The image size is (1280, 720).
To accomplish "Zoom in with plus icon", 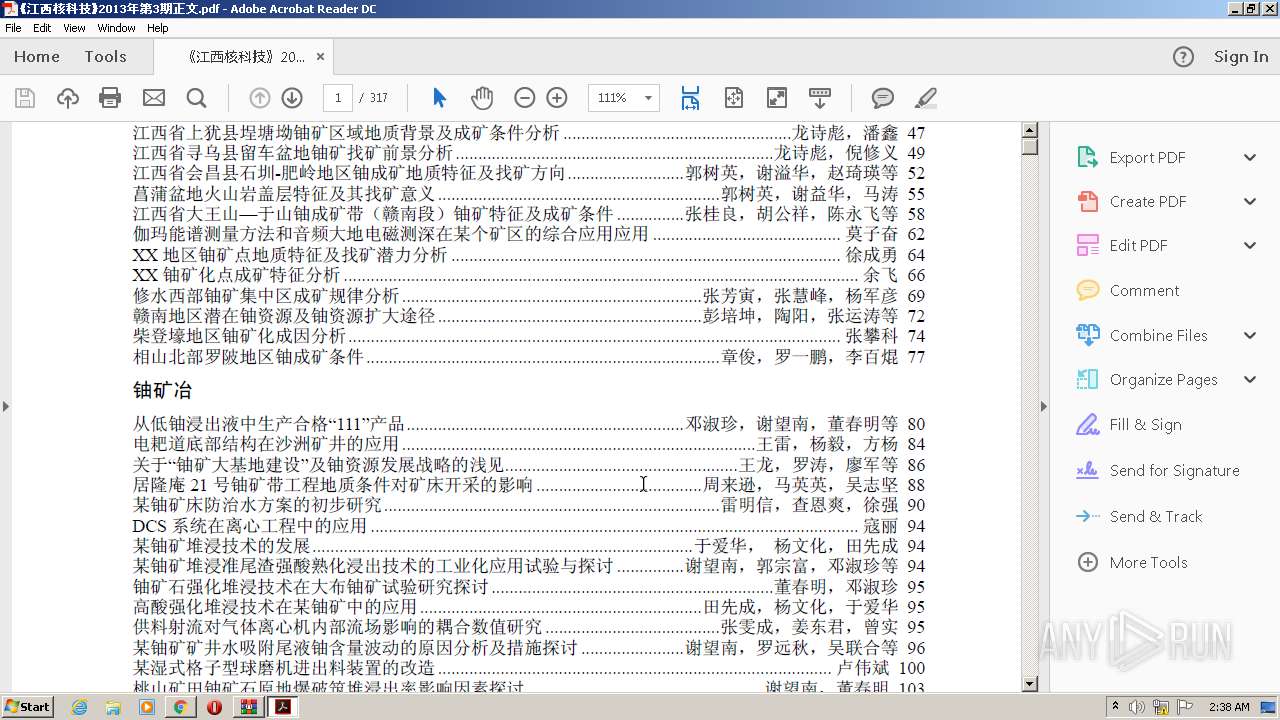I will click(x=557, y=98).
